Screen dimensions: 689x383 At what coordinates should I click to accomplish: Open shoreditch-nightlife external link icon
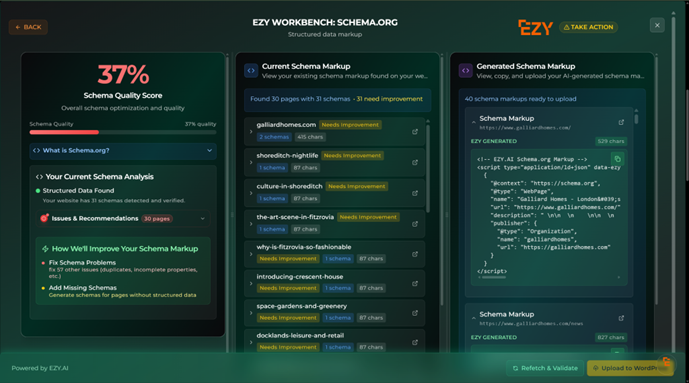click(x=415, y=162)
